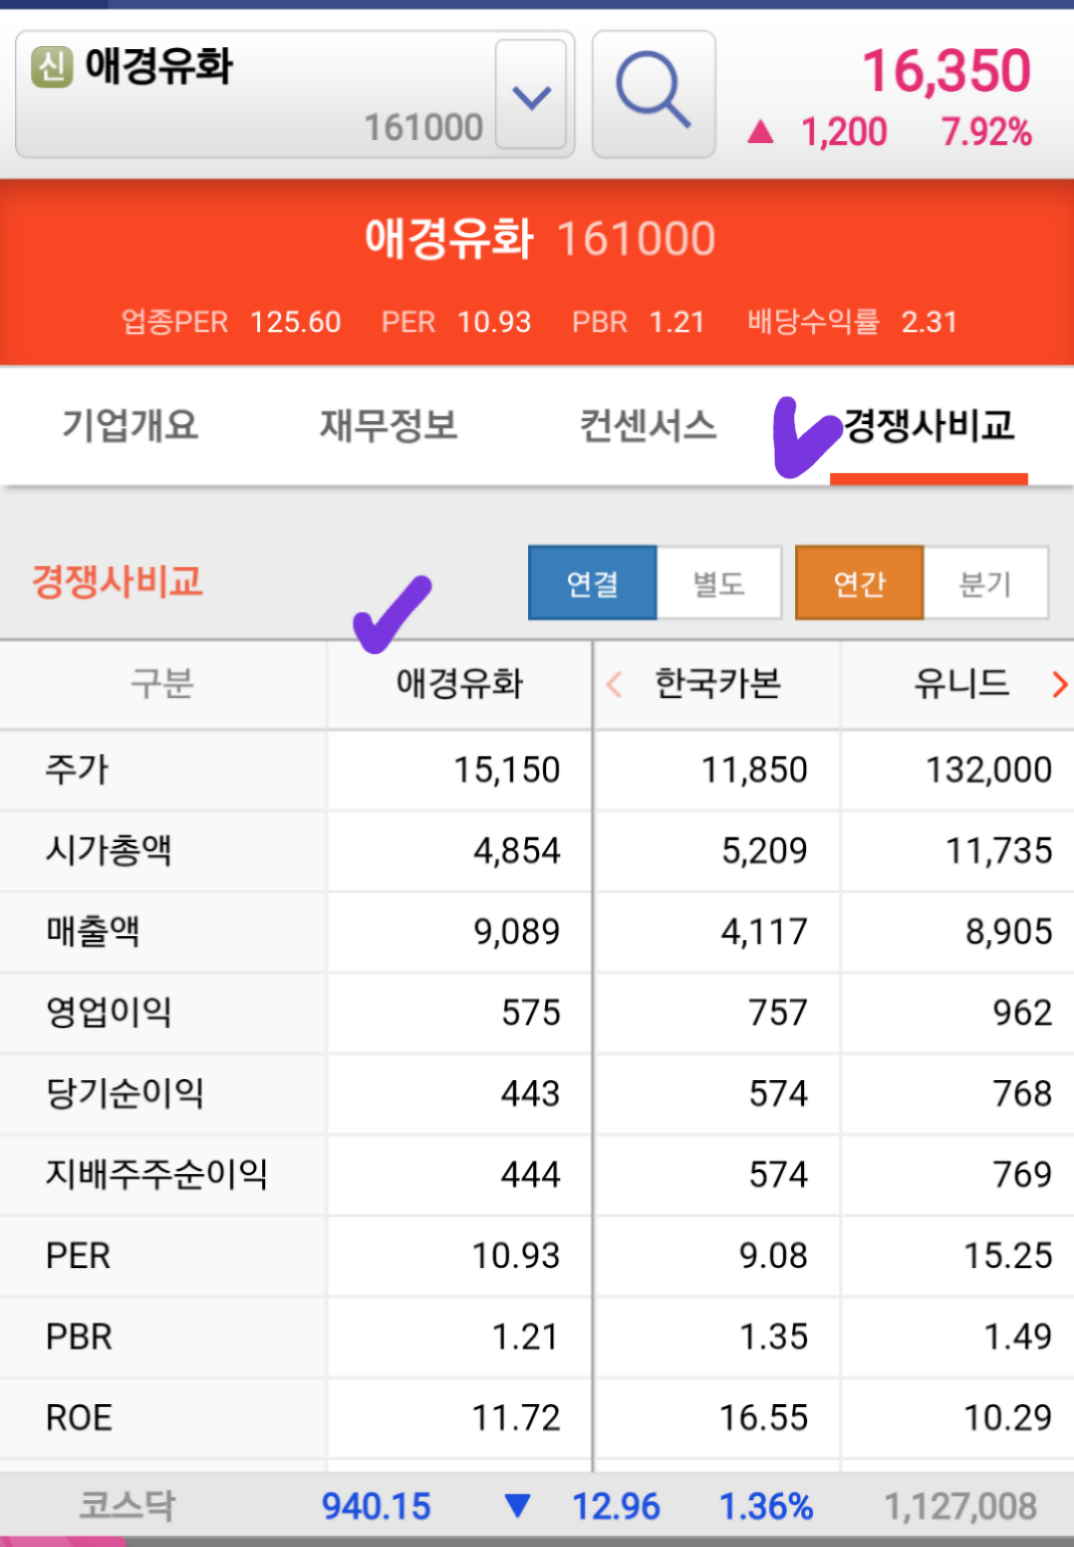Tap the green 신 badge icon

tap(52, 68)
